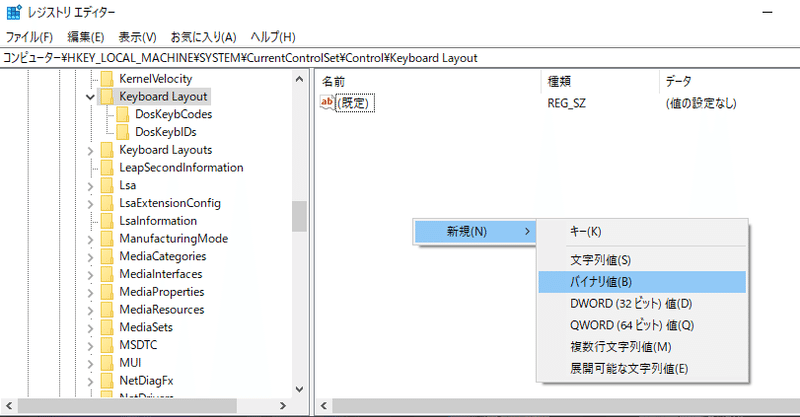Click the tree pane scroll left arrow

[x=9, y=406]
